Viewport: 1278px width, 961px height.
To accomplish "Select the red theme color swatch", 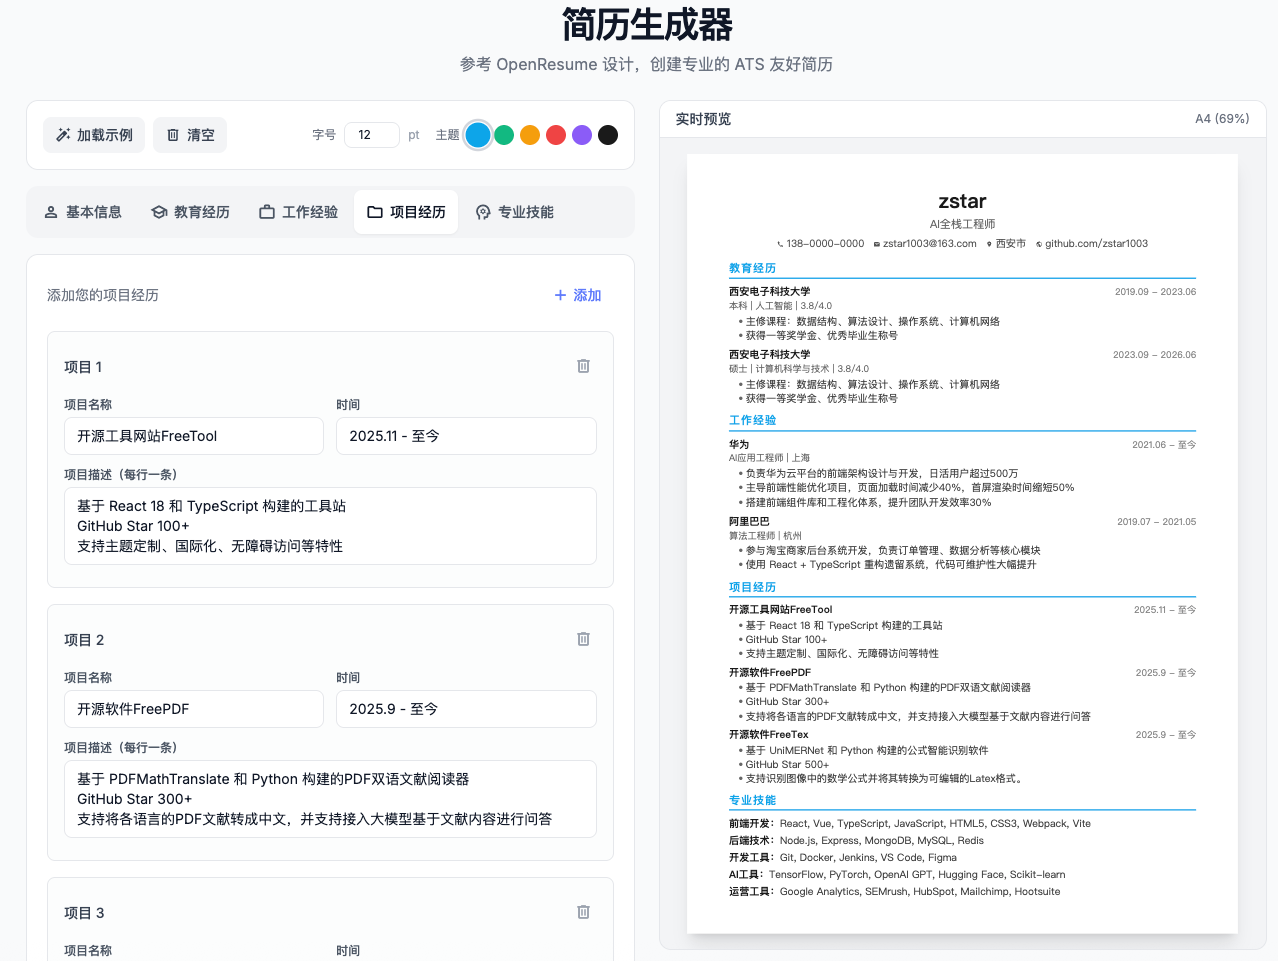I will click(556, 135).
